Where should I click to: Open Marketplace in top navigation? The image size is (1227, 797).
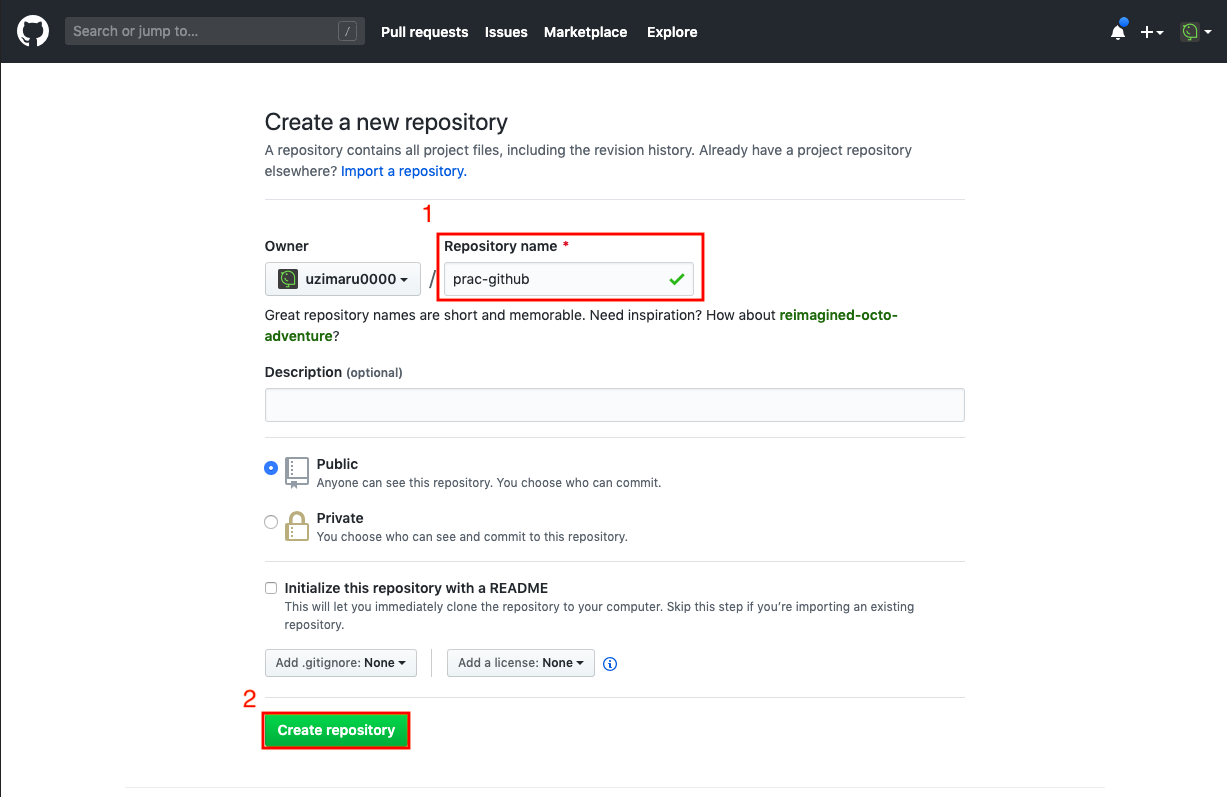(x=585, y=32)
